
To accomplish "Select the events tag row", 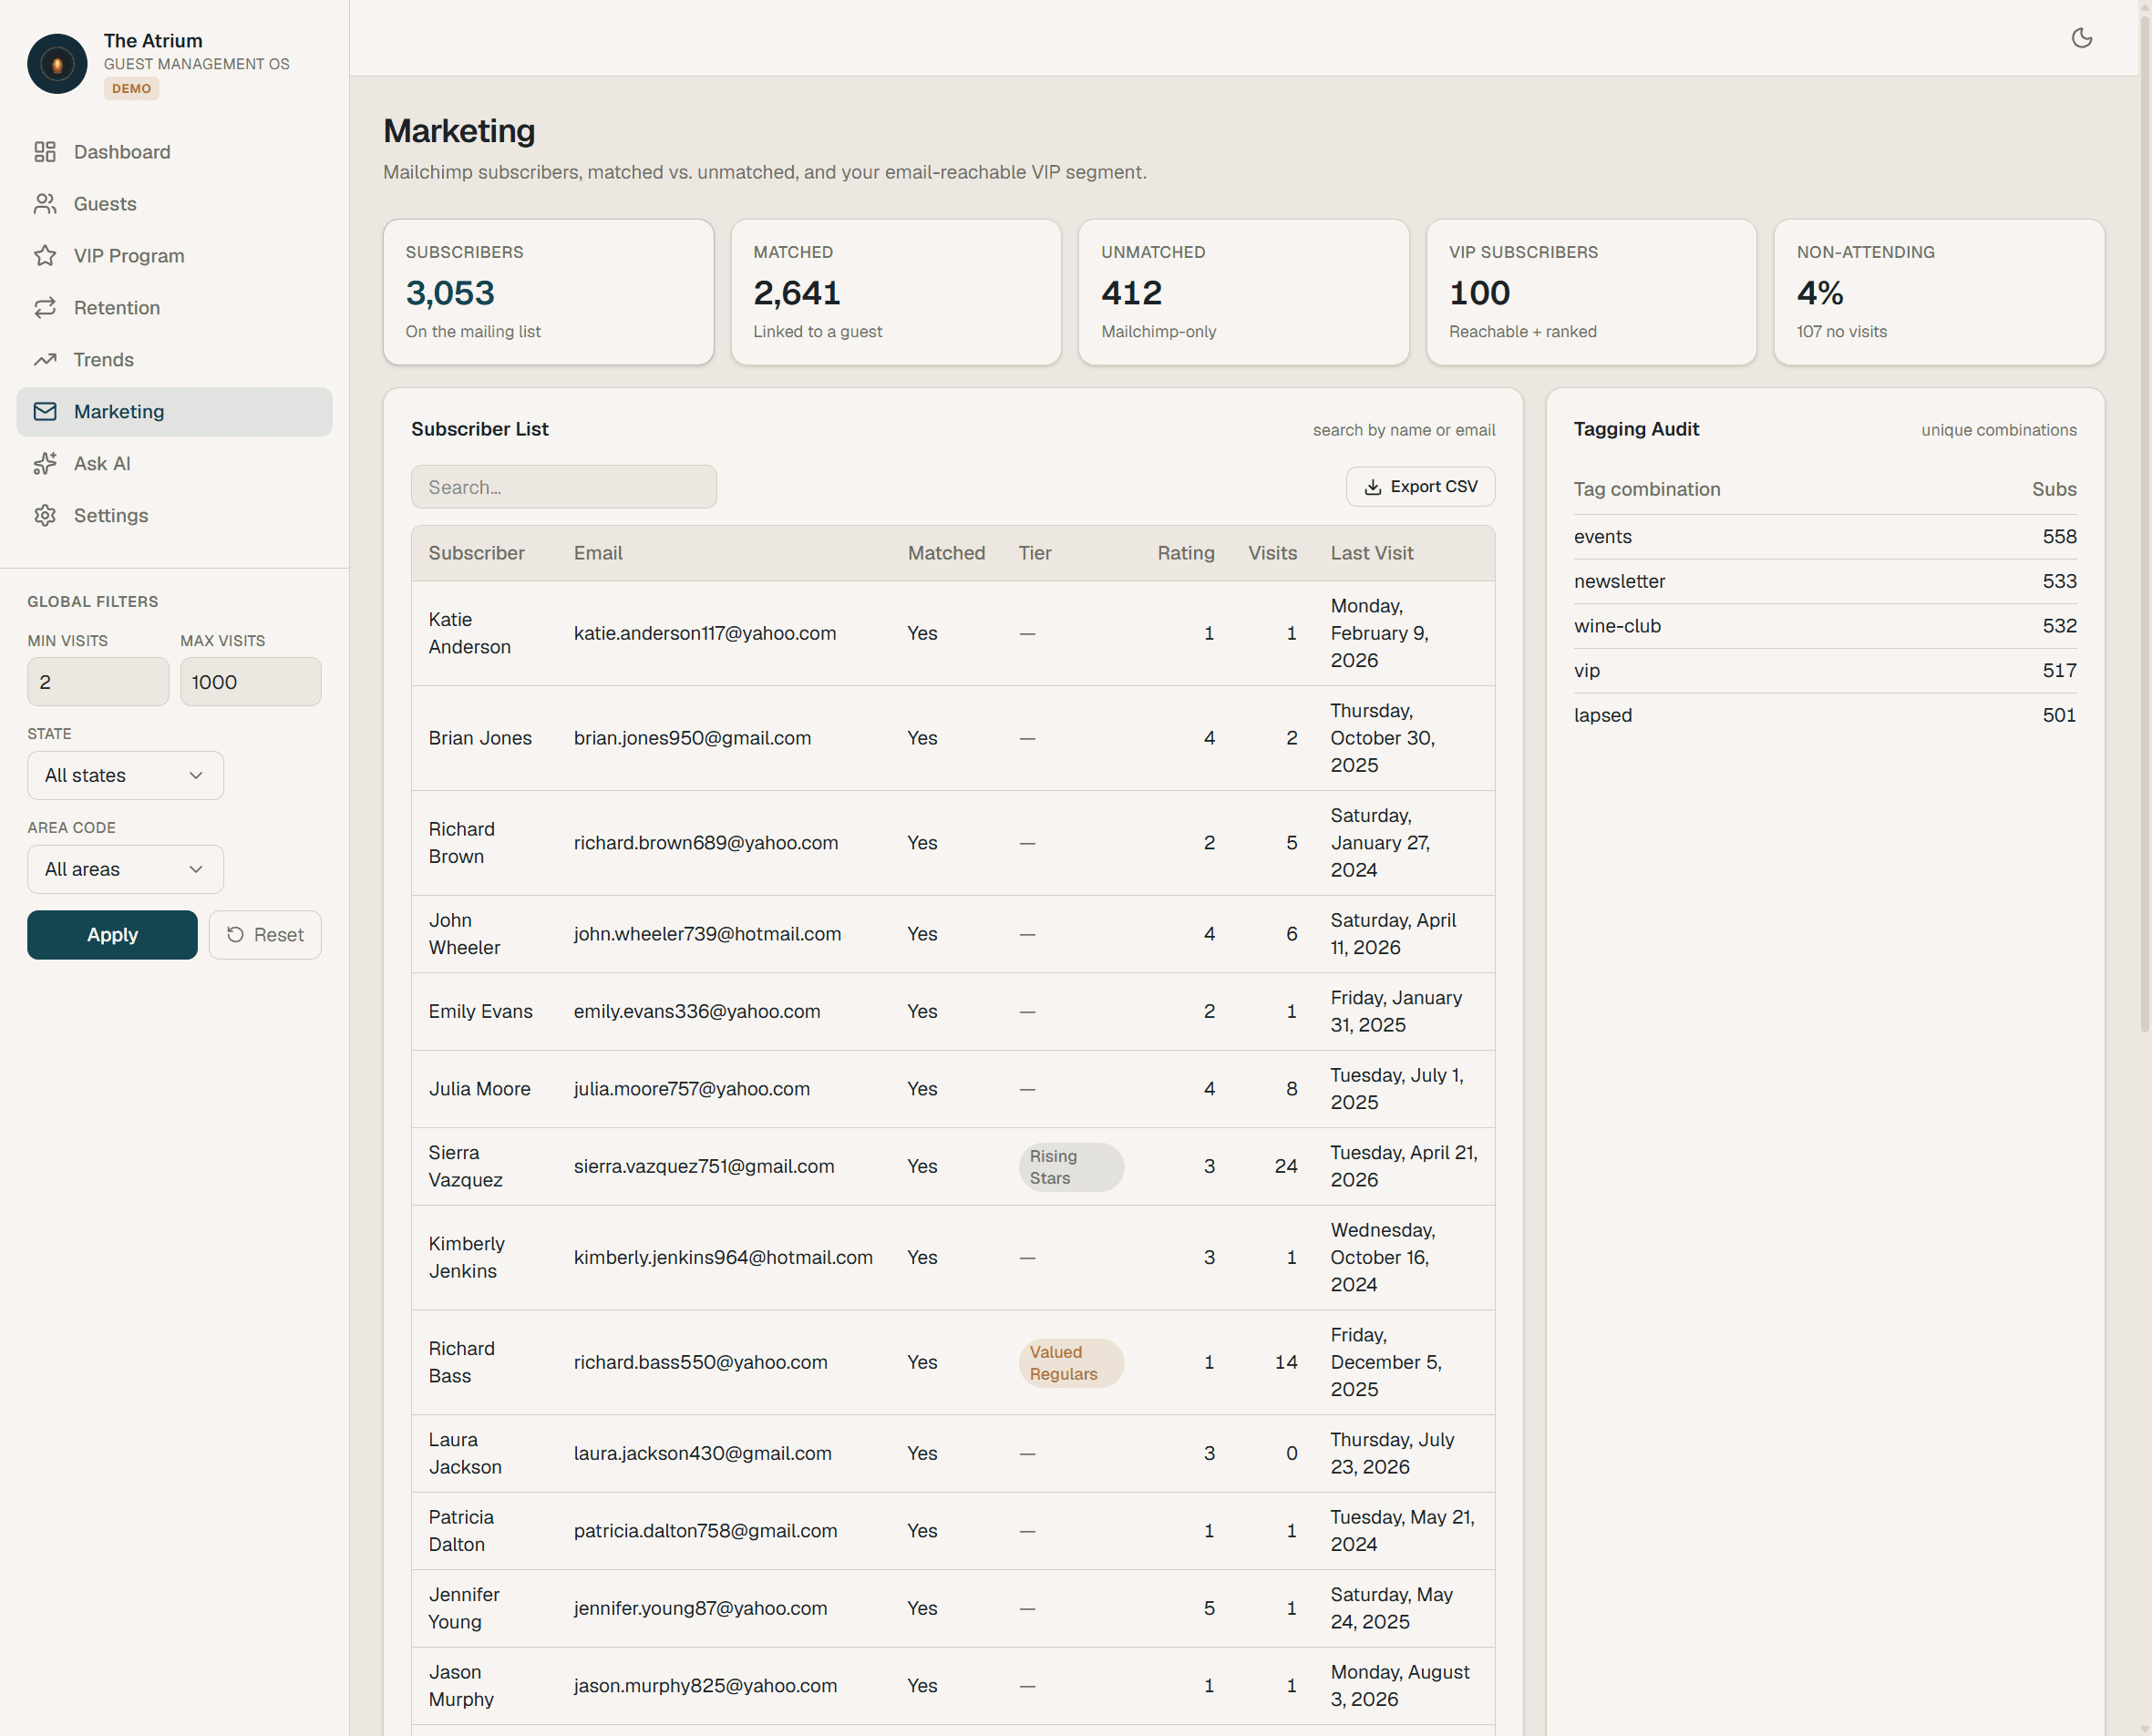I will tap(1825, 537).
